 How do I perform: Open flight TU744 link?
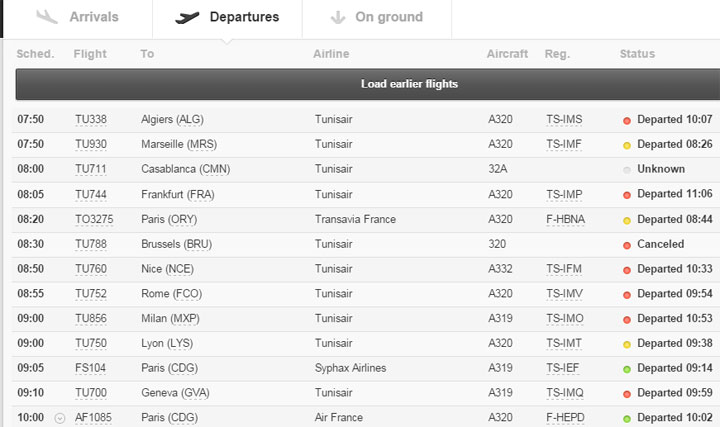(x=91, y=195)
